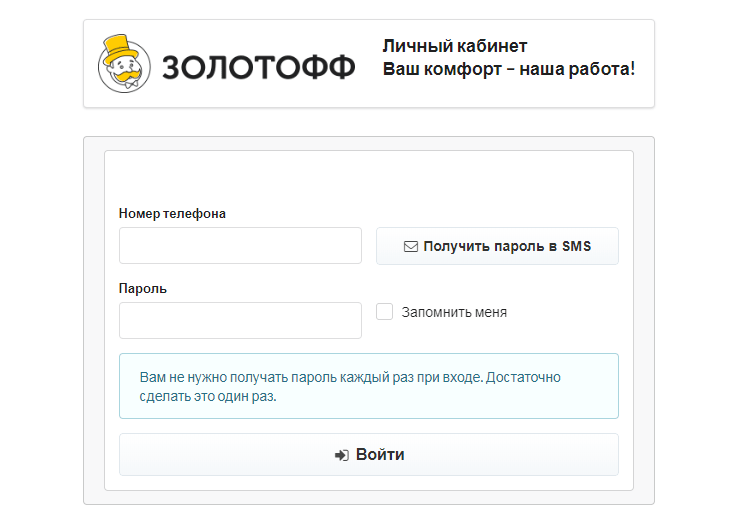This screenshot has width=748, height=517.
Task: Click the sign-in arrow icon beside Войти
Action: coord(342,455)
